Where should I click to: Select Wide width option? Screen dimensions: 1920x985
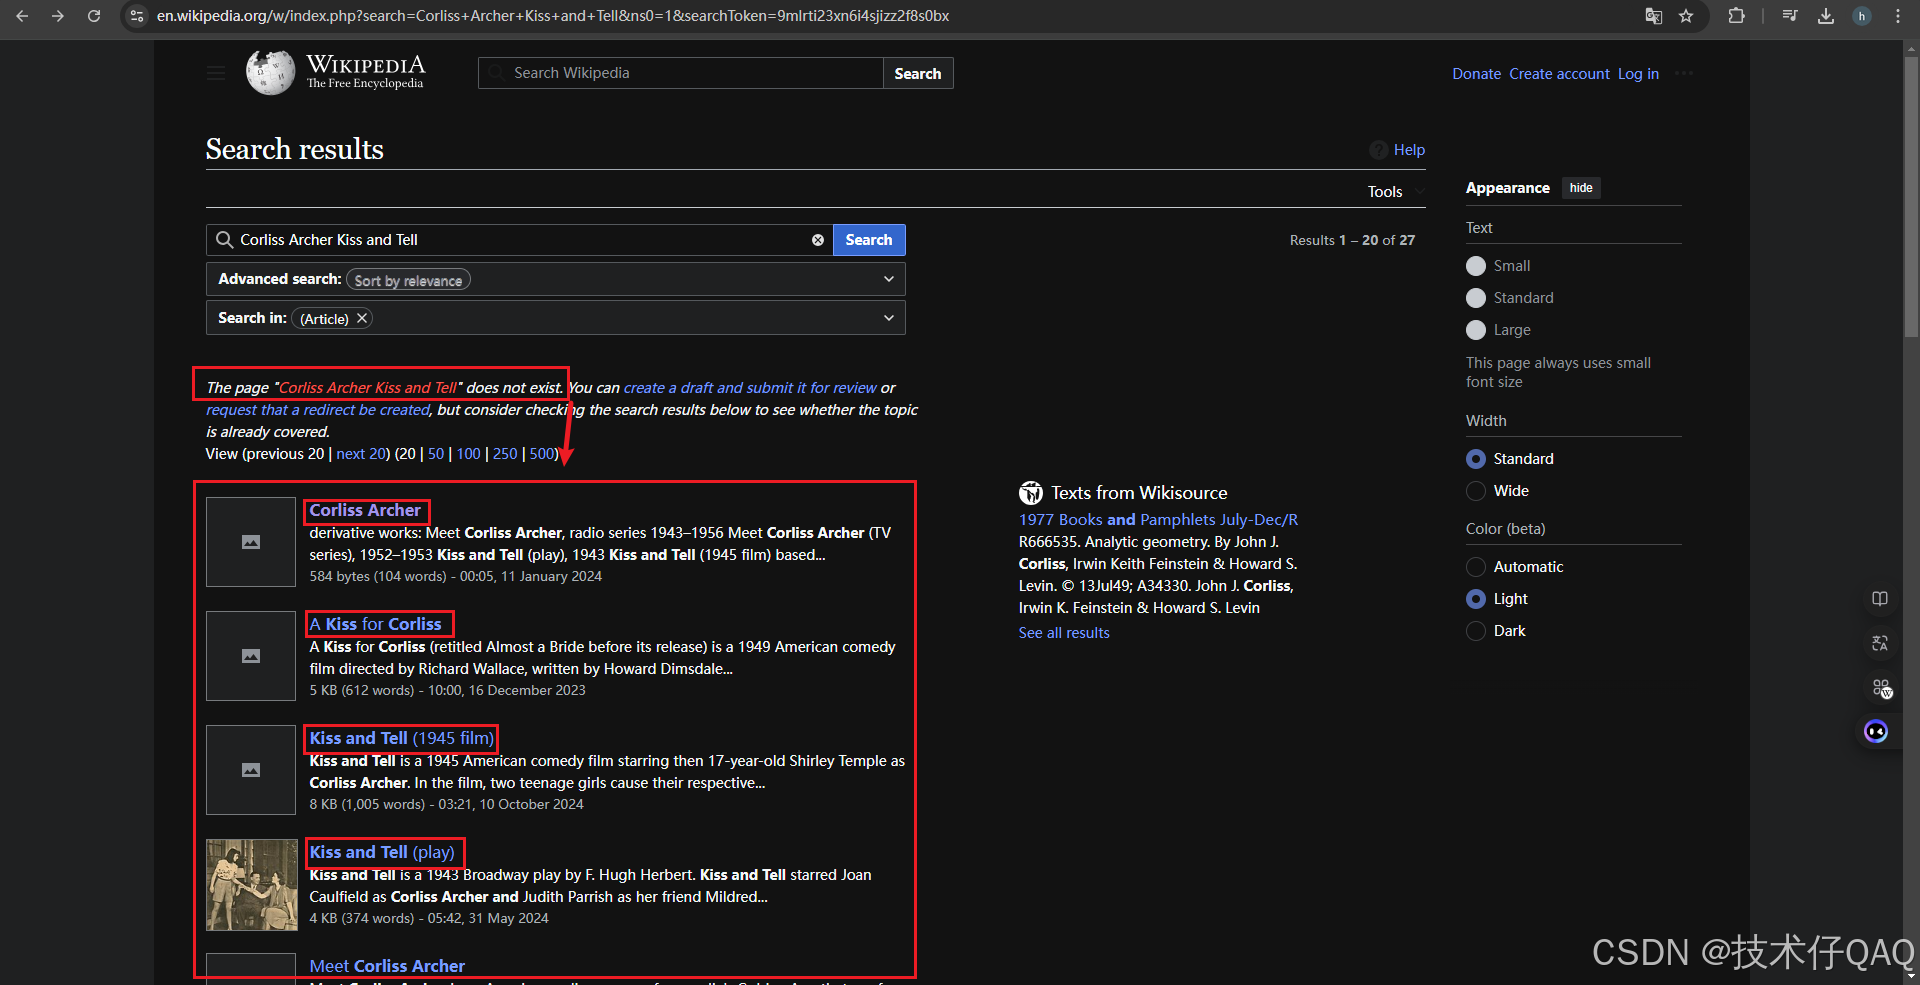(1476, 491)
